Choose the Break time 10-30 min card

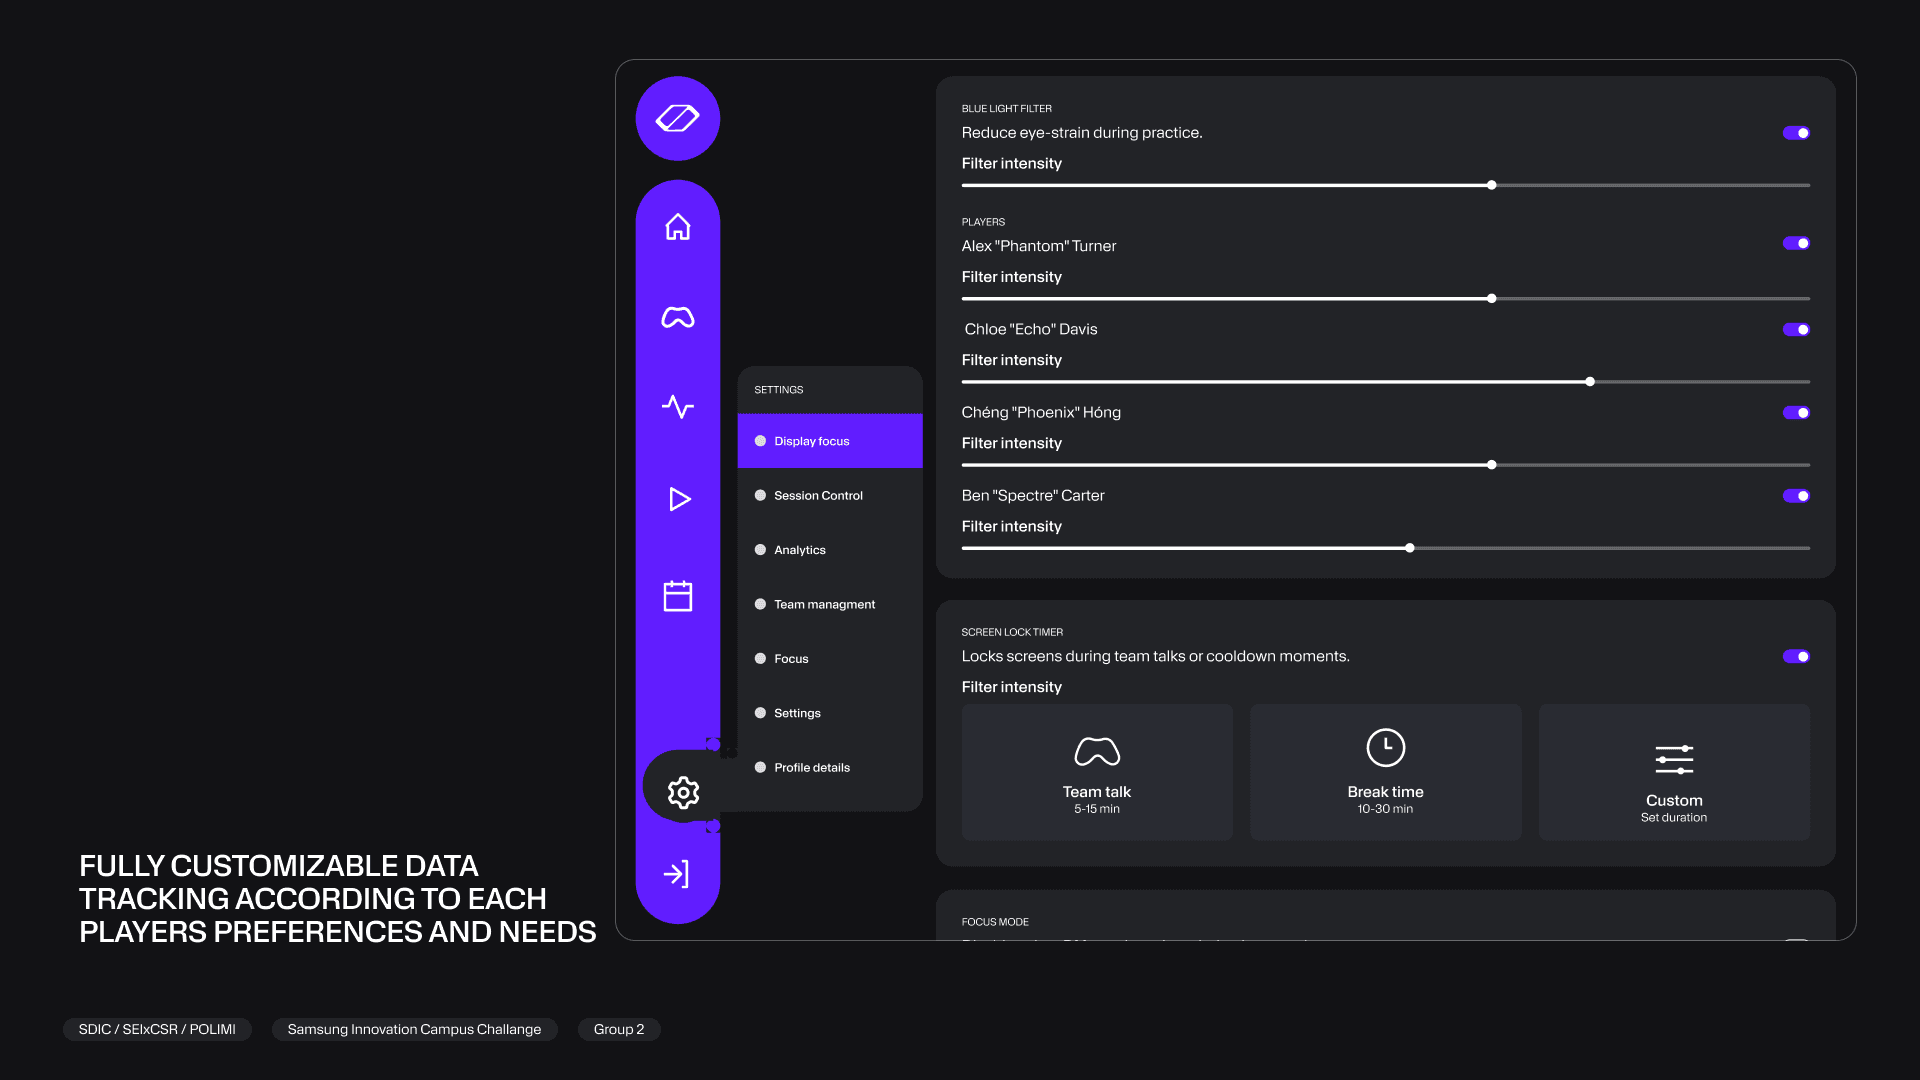pyautogui.click(x=1385, y=773)
